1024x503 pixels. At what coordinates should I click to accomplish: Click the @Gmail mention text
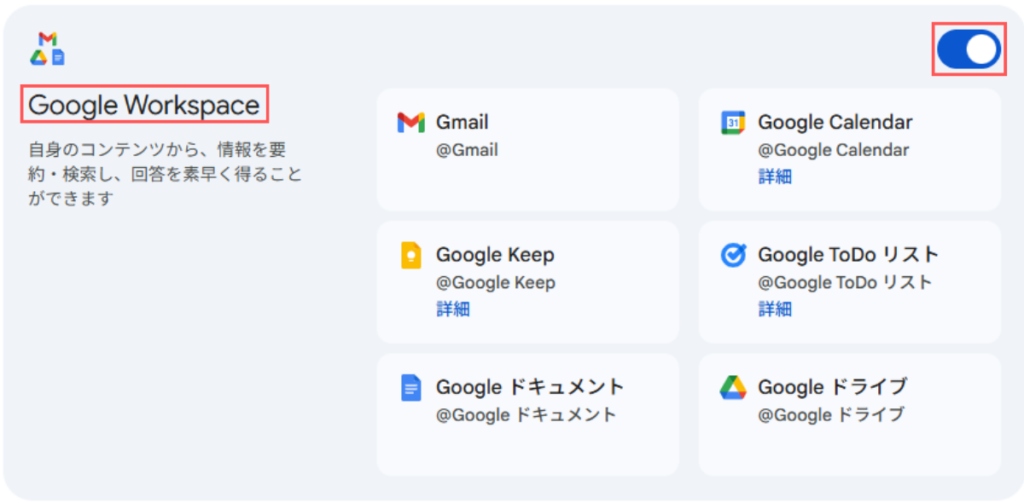(x=467, y=151)
